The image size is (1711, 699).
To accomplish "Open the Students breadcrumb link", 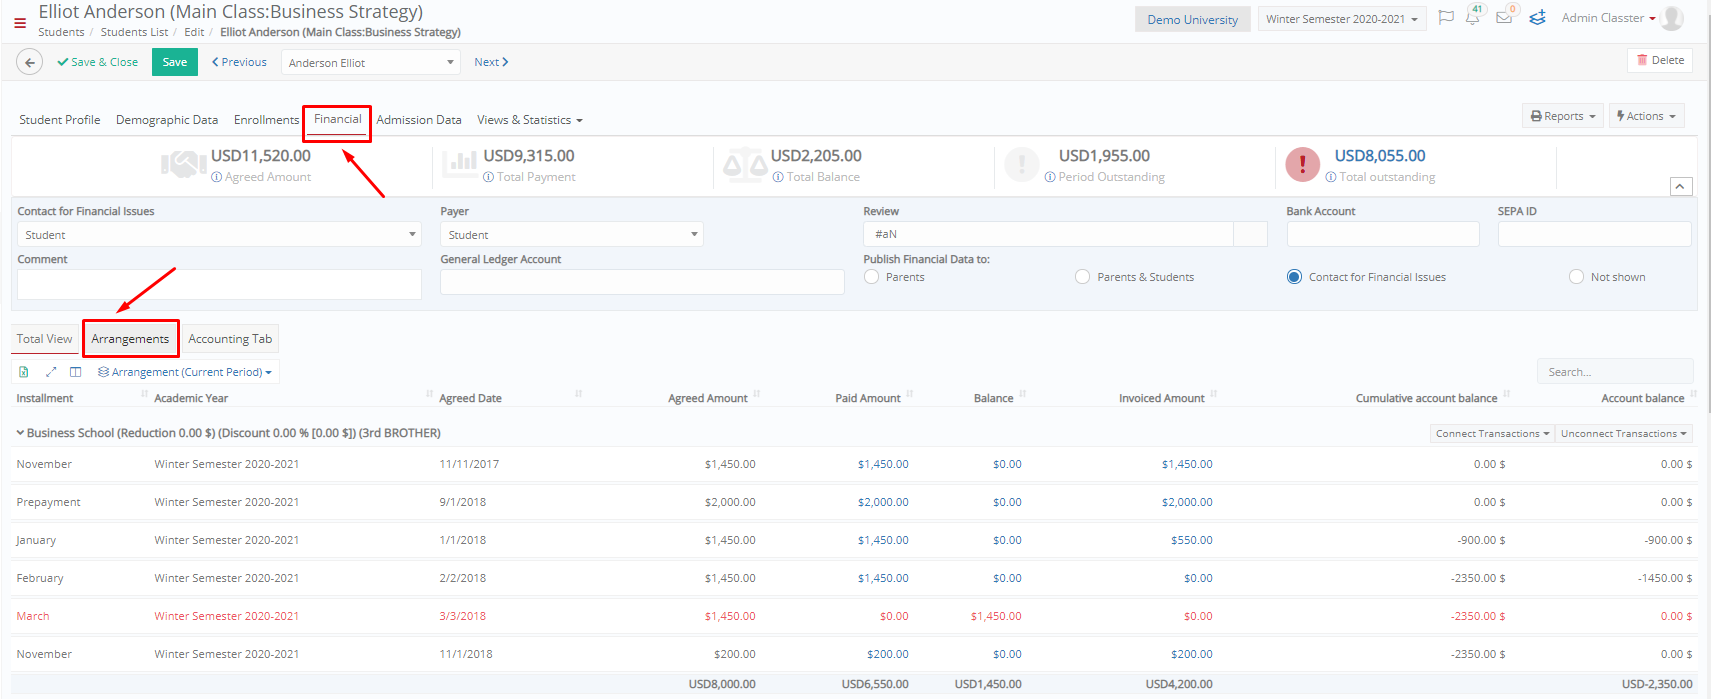I will click(x=61, y=32).
